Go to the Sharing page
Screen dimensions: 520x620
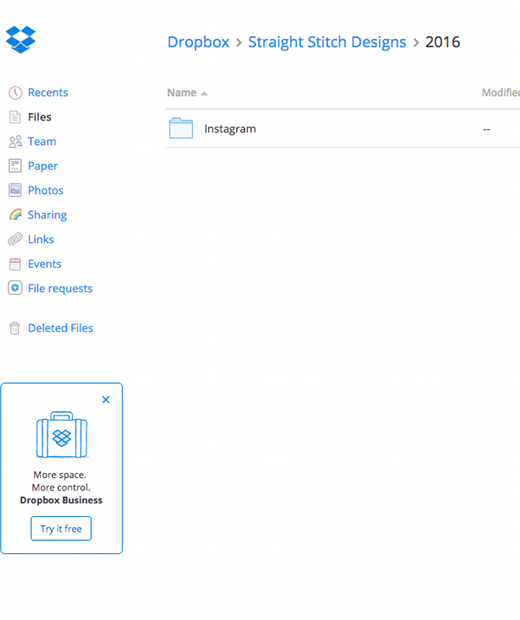pyautogui.click(x=47, y=215)
